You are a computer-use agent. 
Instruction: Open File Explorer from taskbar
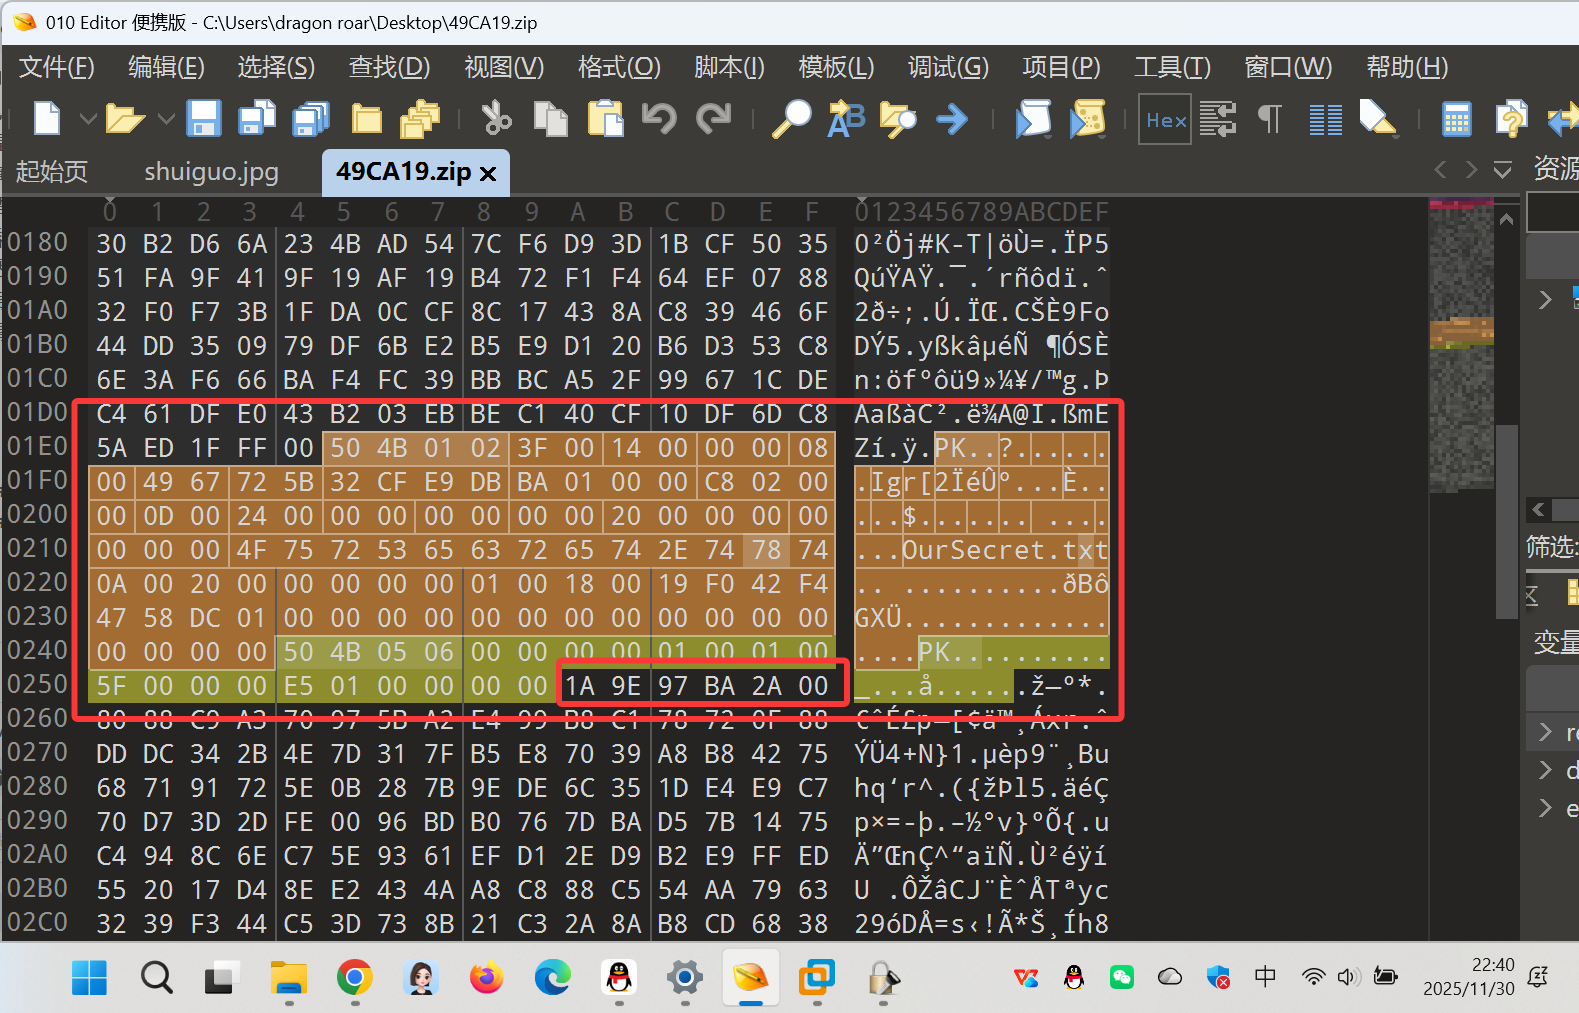click(x=289, y=978)
